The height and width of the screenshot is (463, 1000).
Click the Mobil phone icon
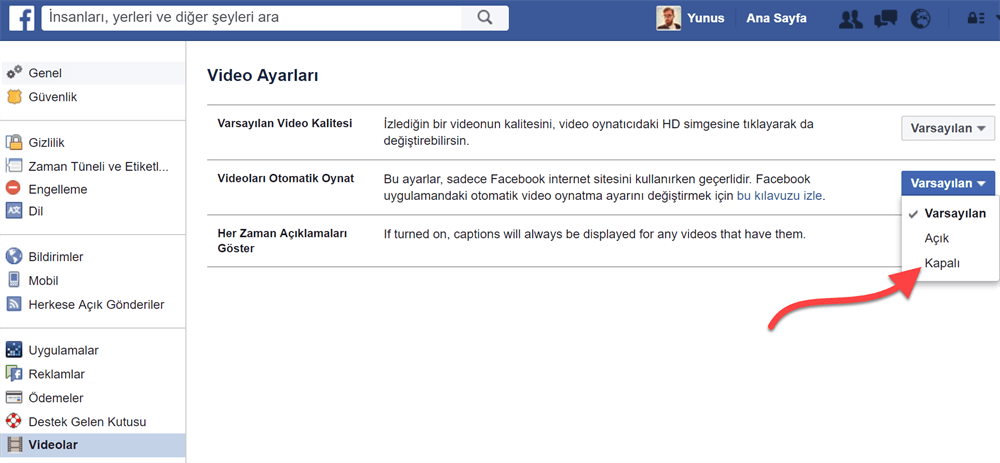point(14,280)
